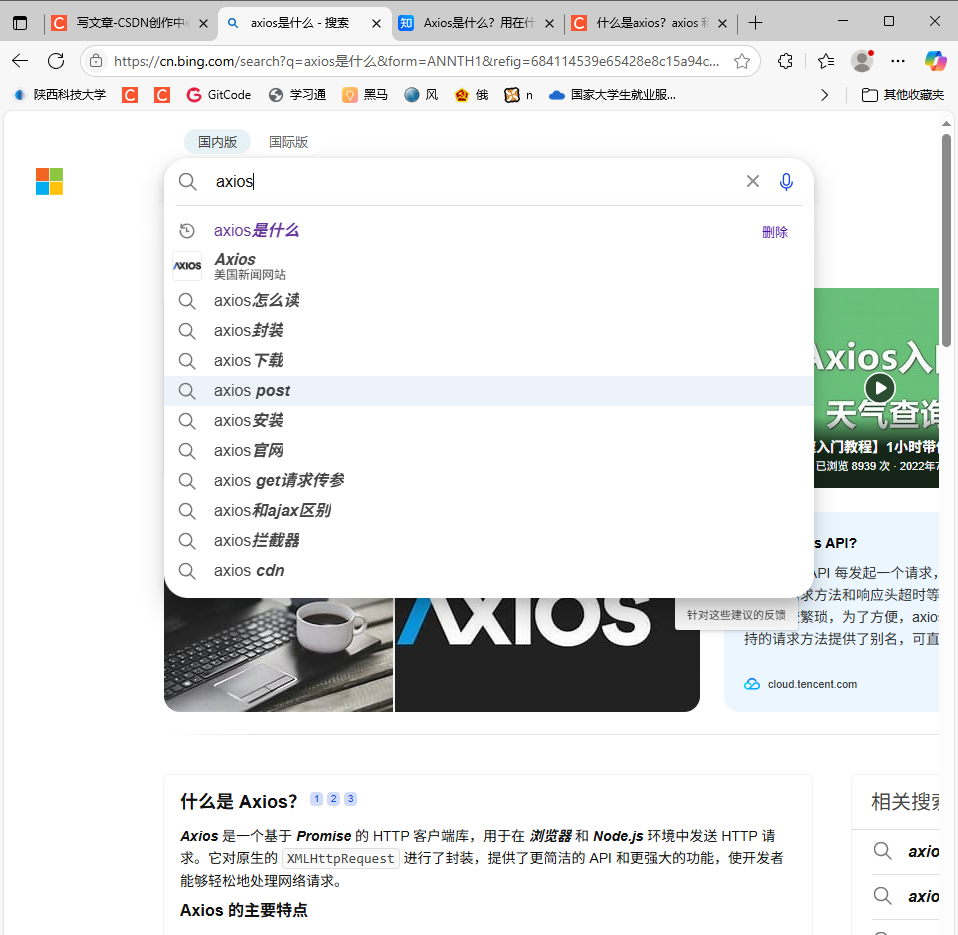Choose suggestion axios官网

pos(489,450)
